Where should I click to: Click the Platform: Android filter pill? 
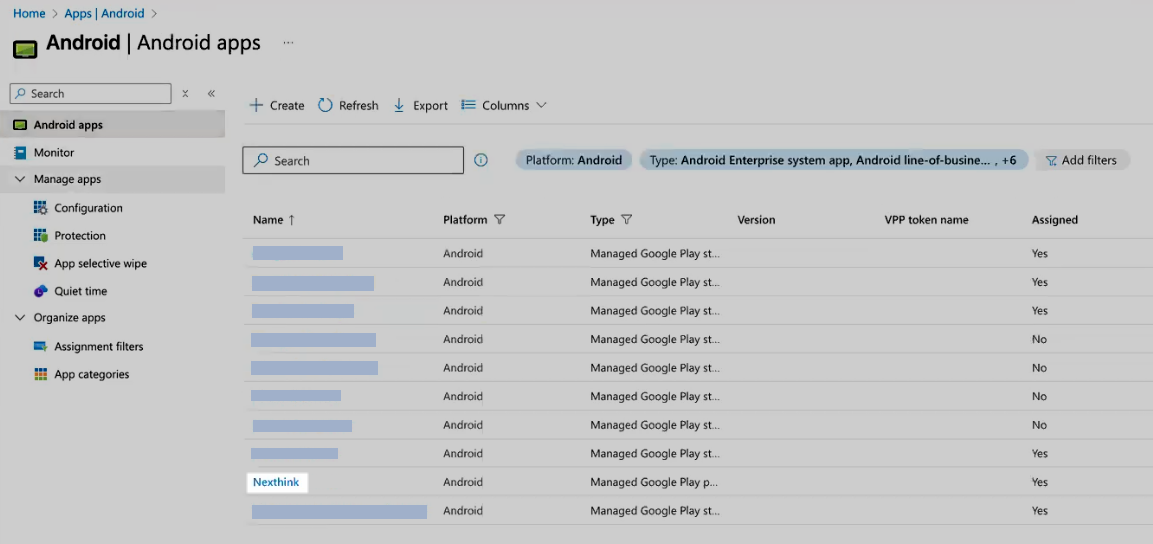tap(574, 160)
